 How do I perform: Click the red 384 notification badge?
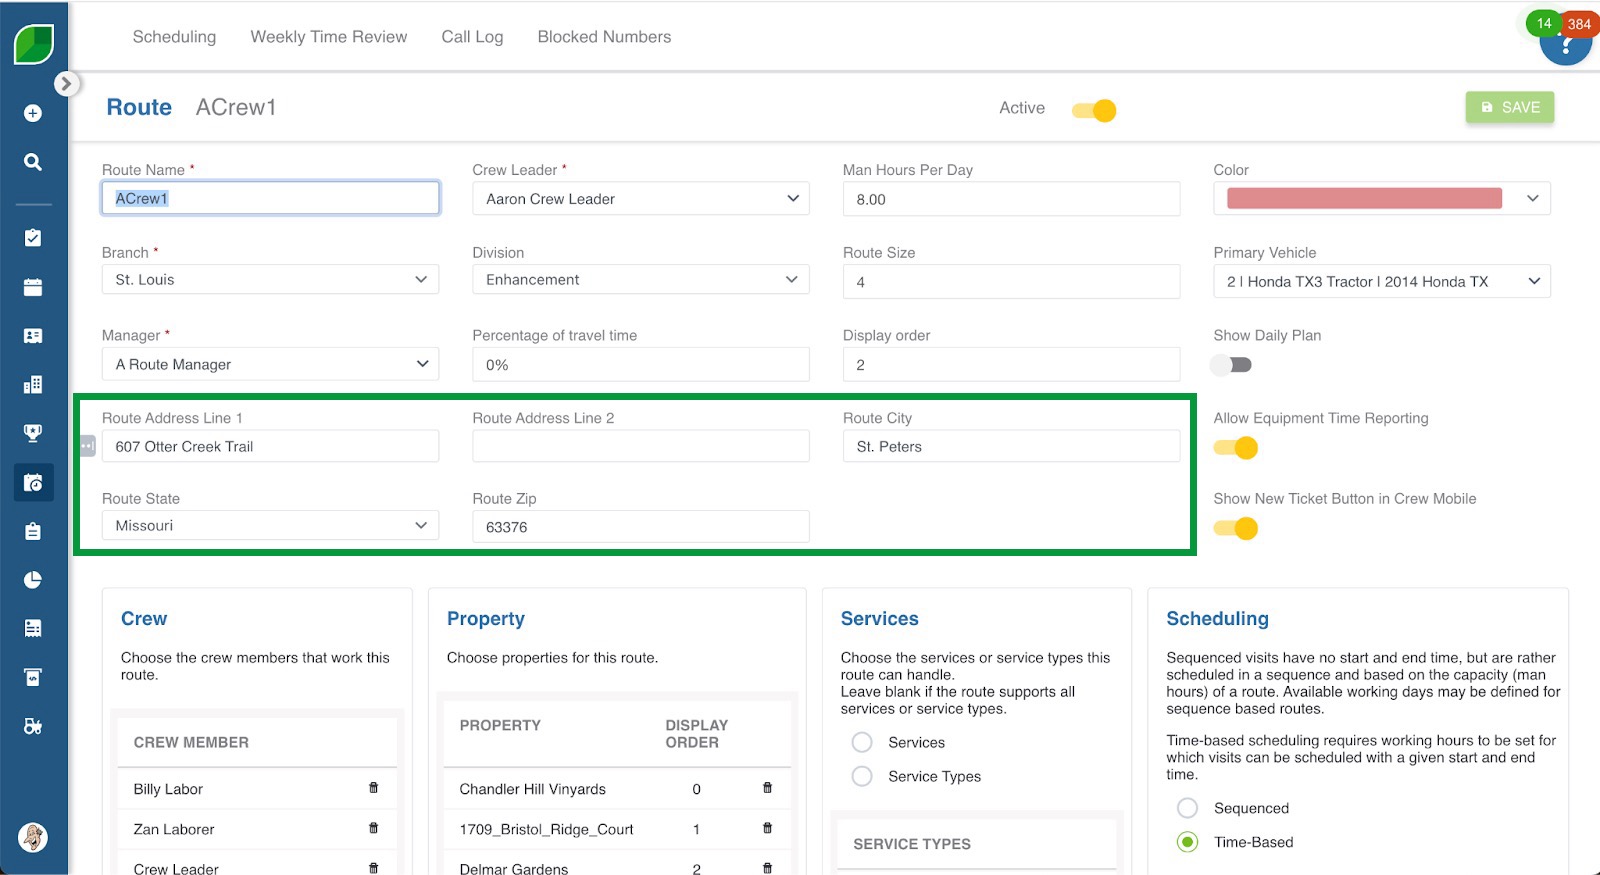click(x=1580, y=24)
